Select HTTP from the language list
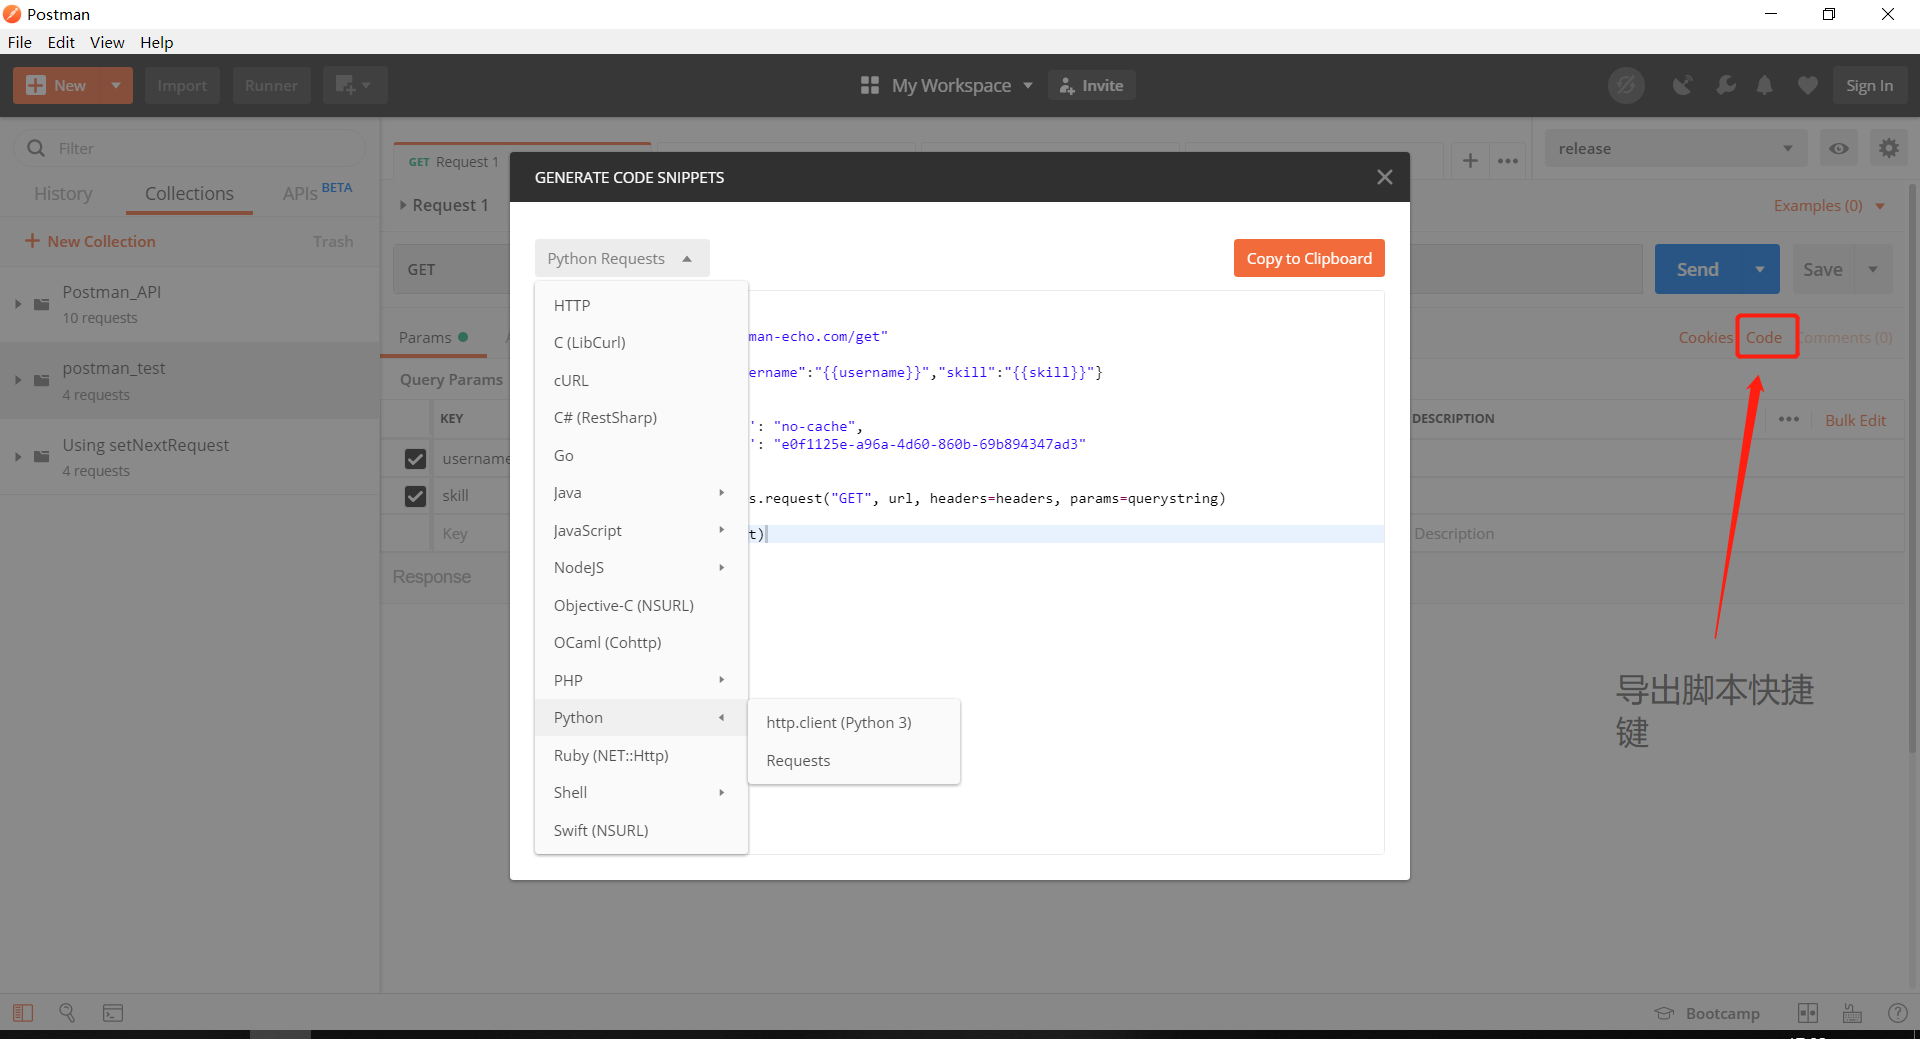 click(x=641, y=305)
